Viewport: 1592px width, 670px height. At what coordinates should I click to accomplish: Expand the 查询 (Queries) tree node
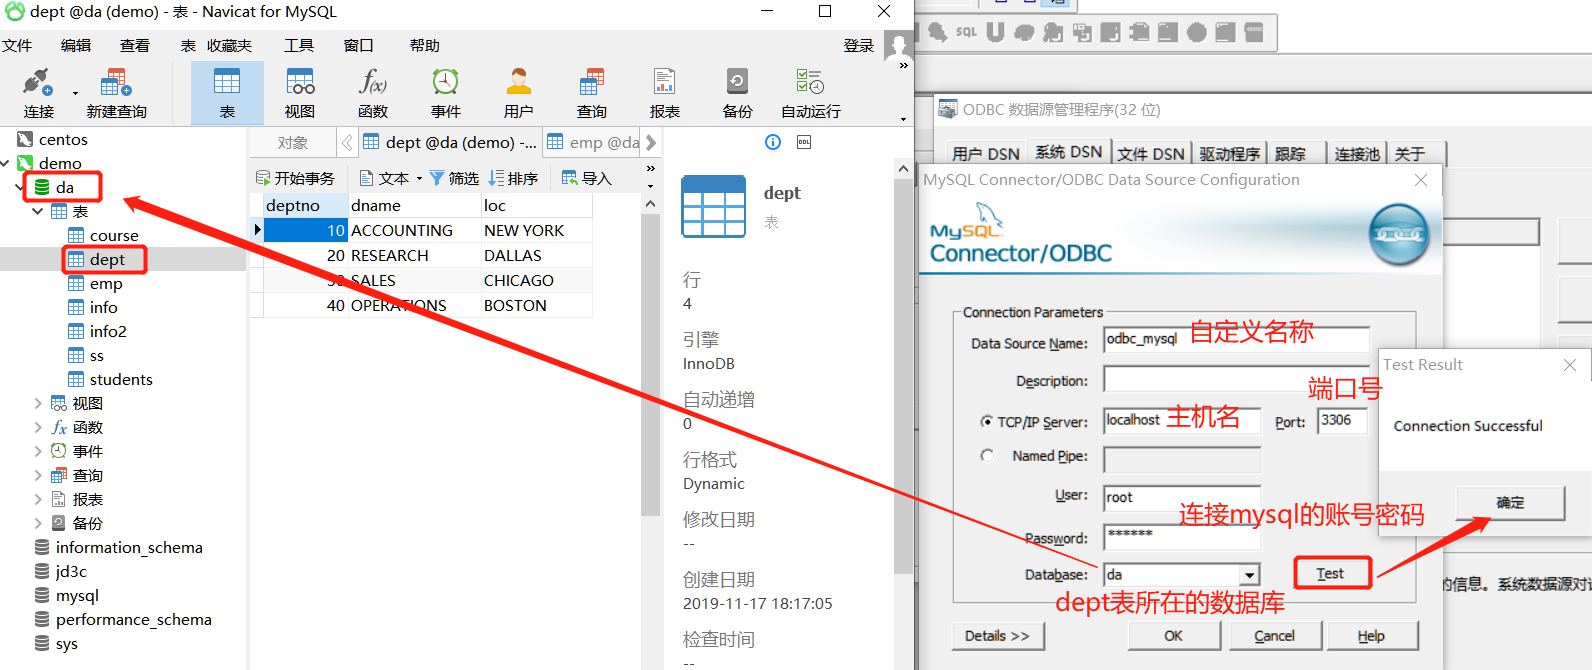[38, 475]
